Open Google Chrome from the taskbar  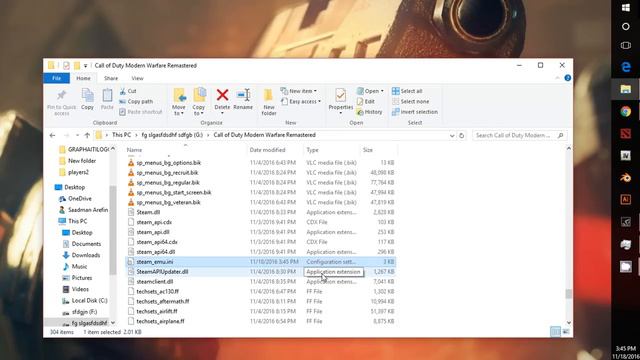[625, 111]
